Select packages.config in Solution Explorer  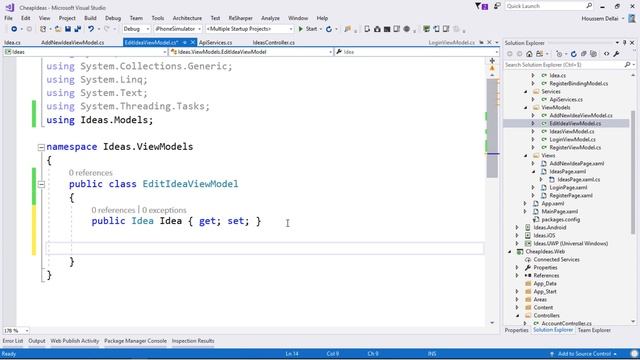[x=560, y=220]
